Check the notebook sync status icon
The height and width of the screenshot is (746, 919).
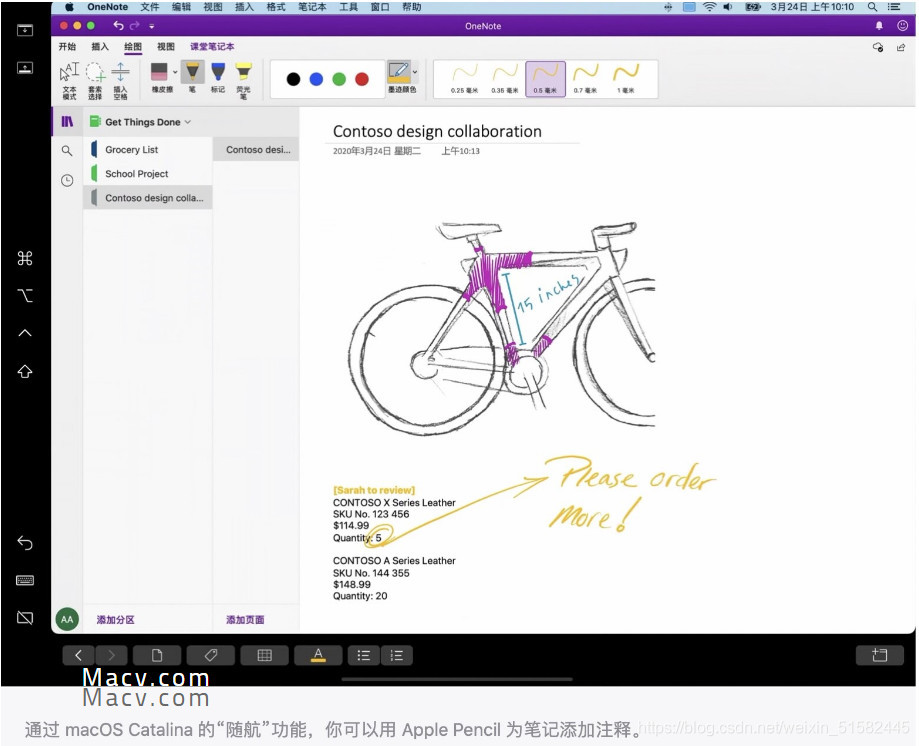pyautogui.click(x=878, y=47)
